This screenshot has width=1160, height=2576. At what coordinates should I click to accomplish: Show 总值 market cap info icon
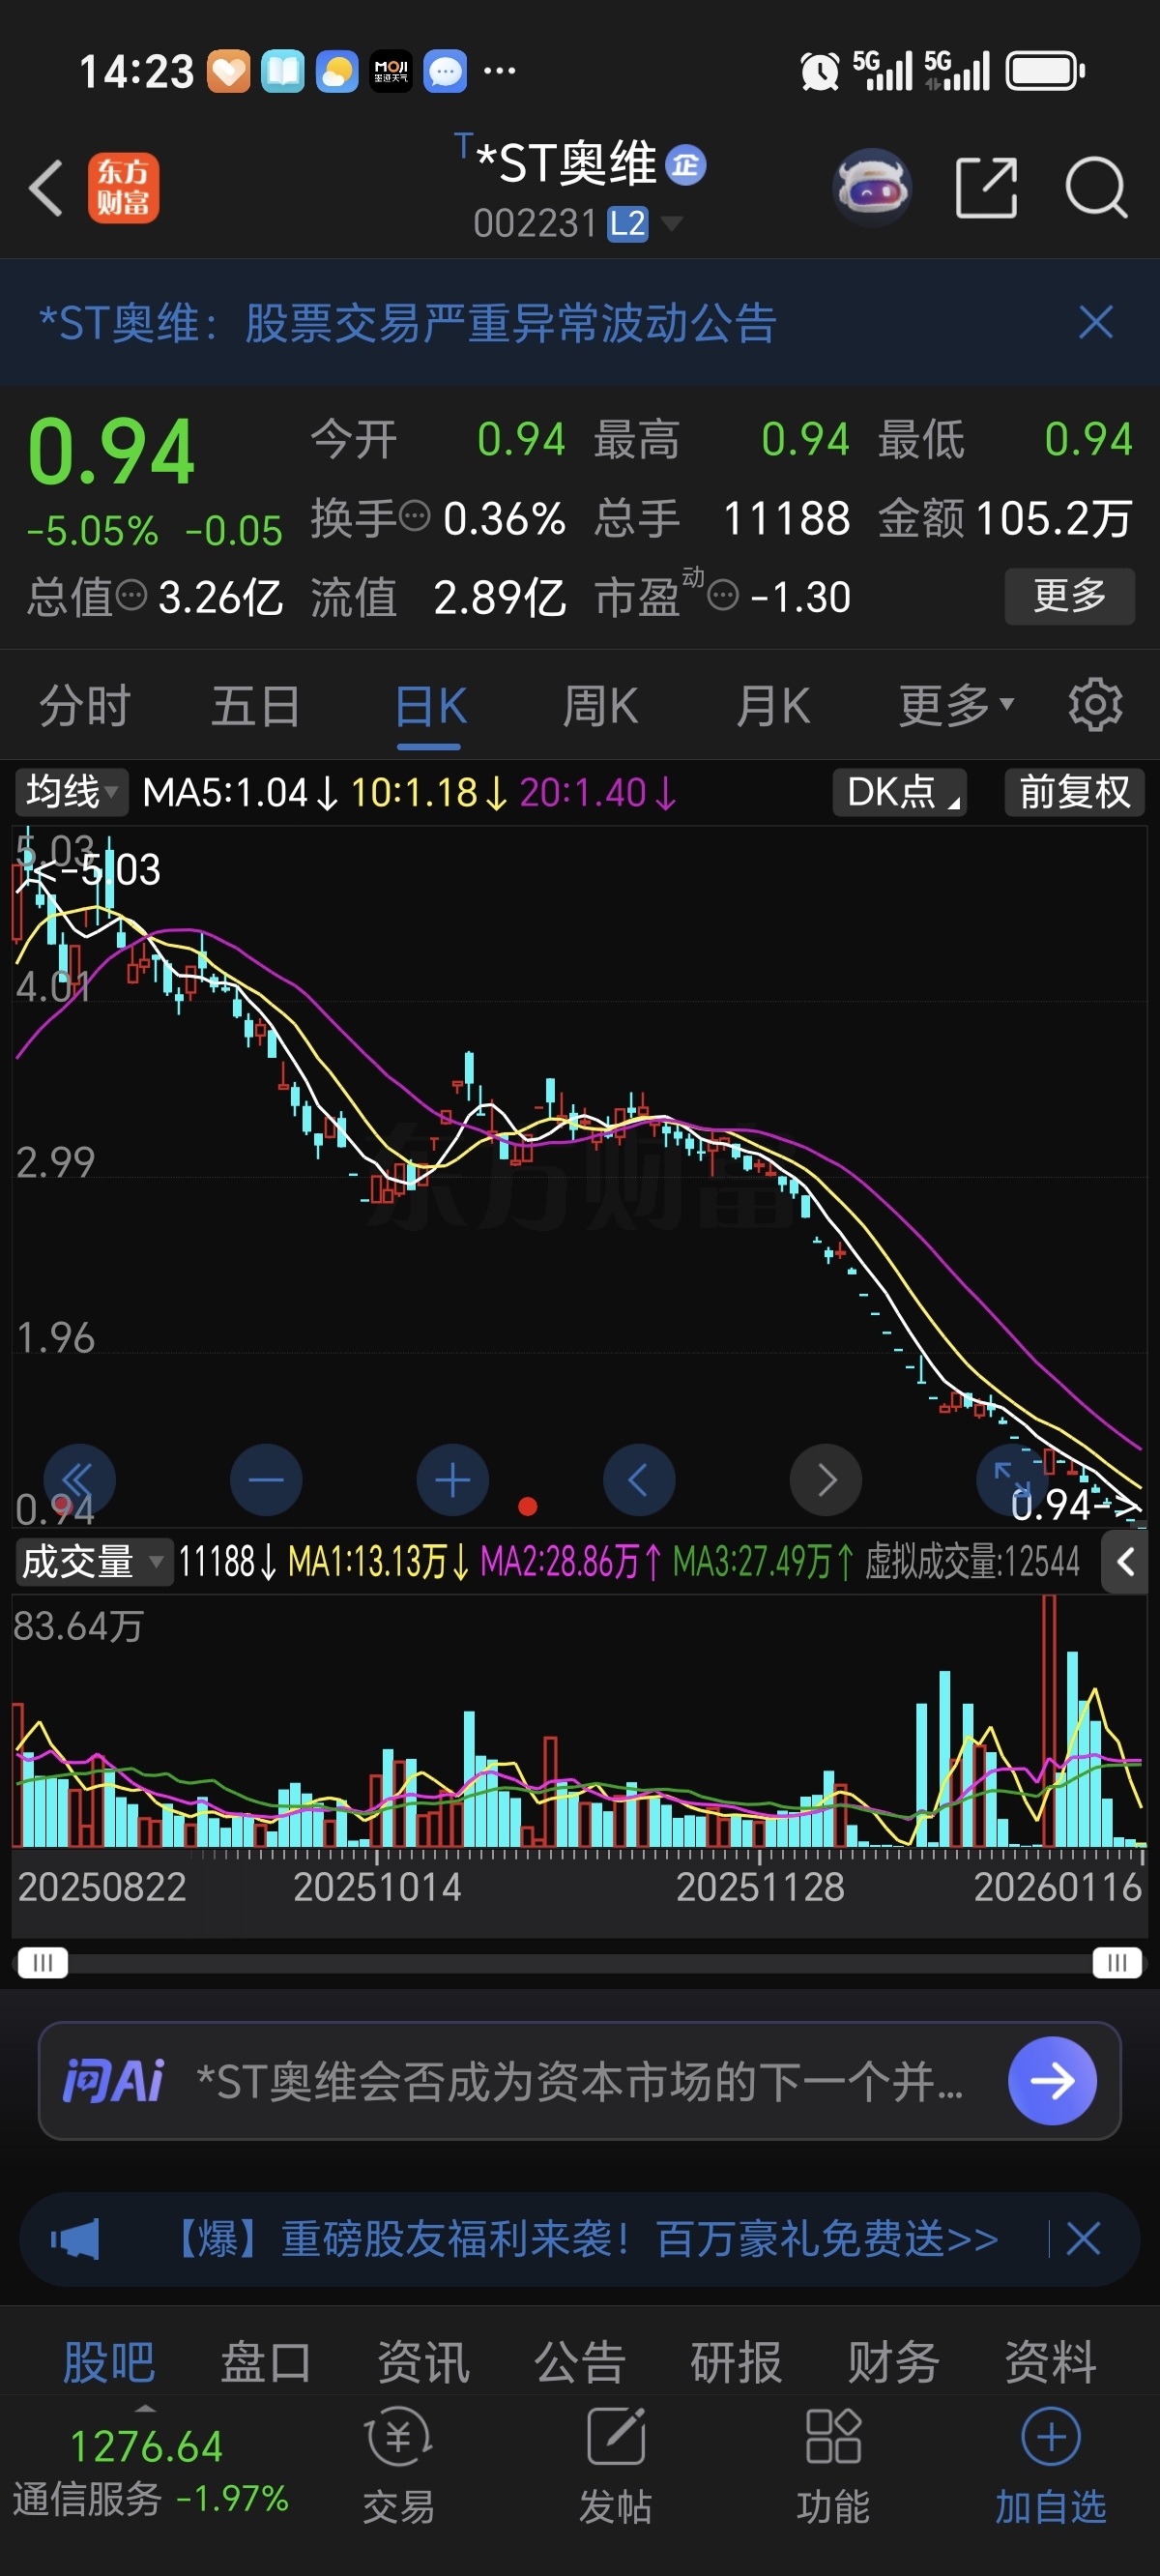132,596
